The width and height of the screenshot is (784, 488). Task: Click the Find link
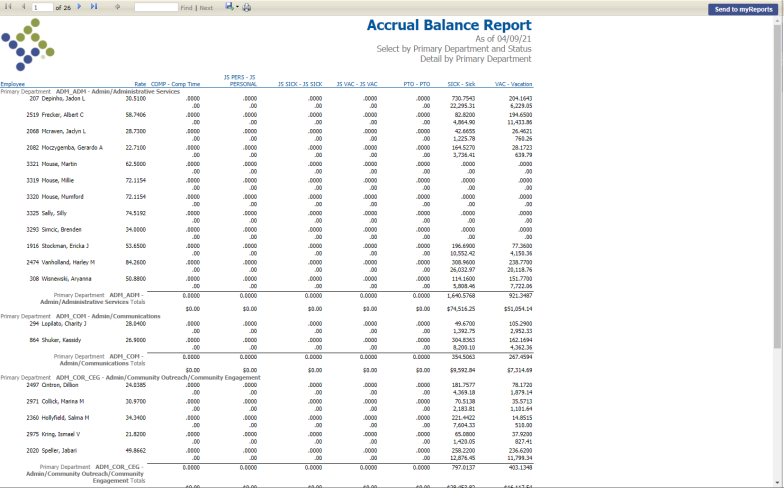coord(186,8)
